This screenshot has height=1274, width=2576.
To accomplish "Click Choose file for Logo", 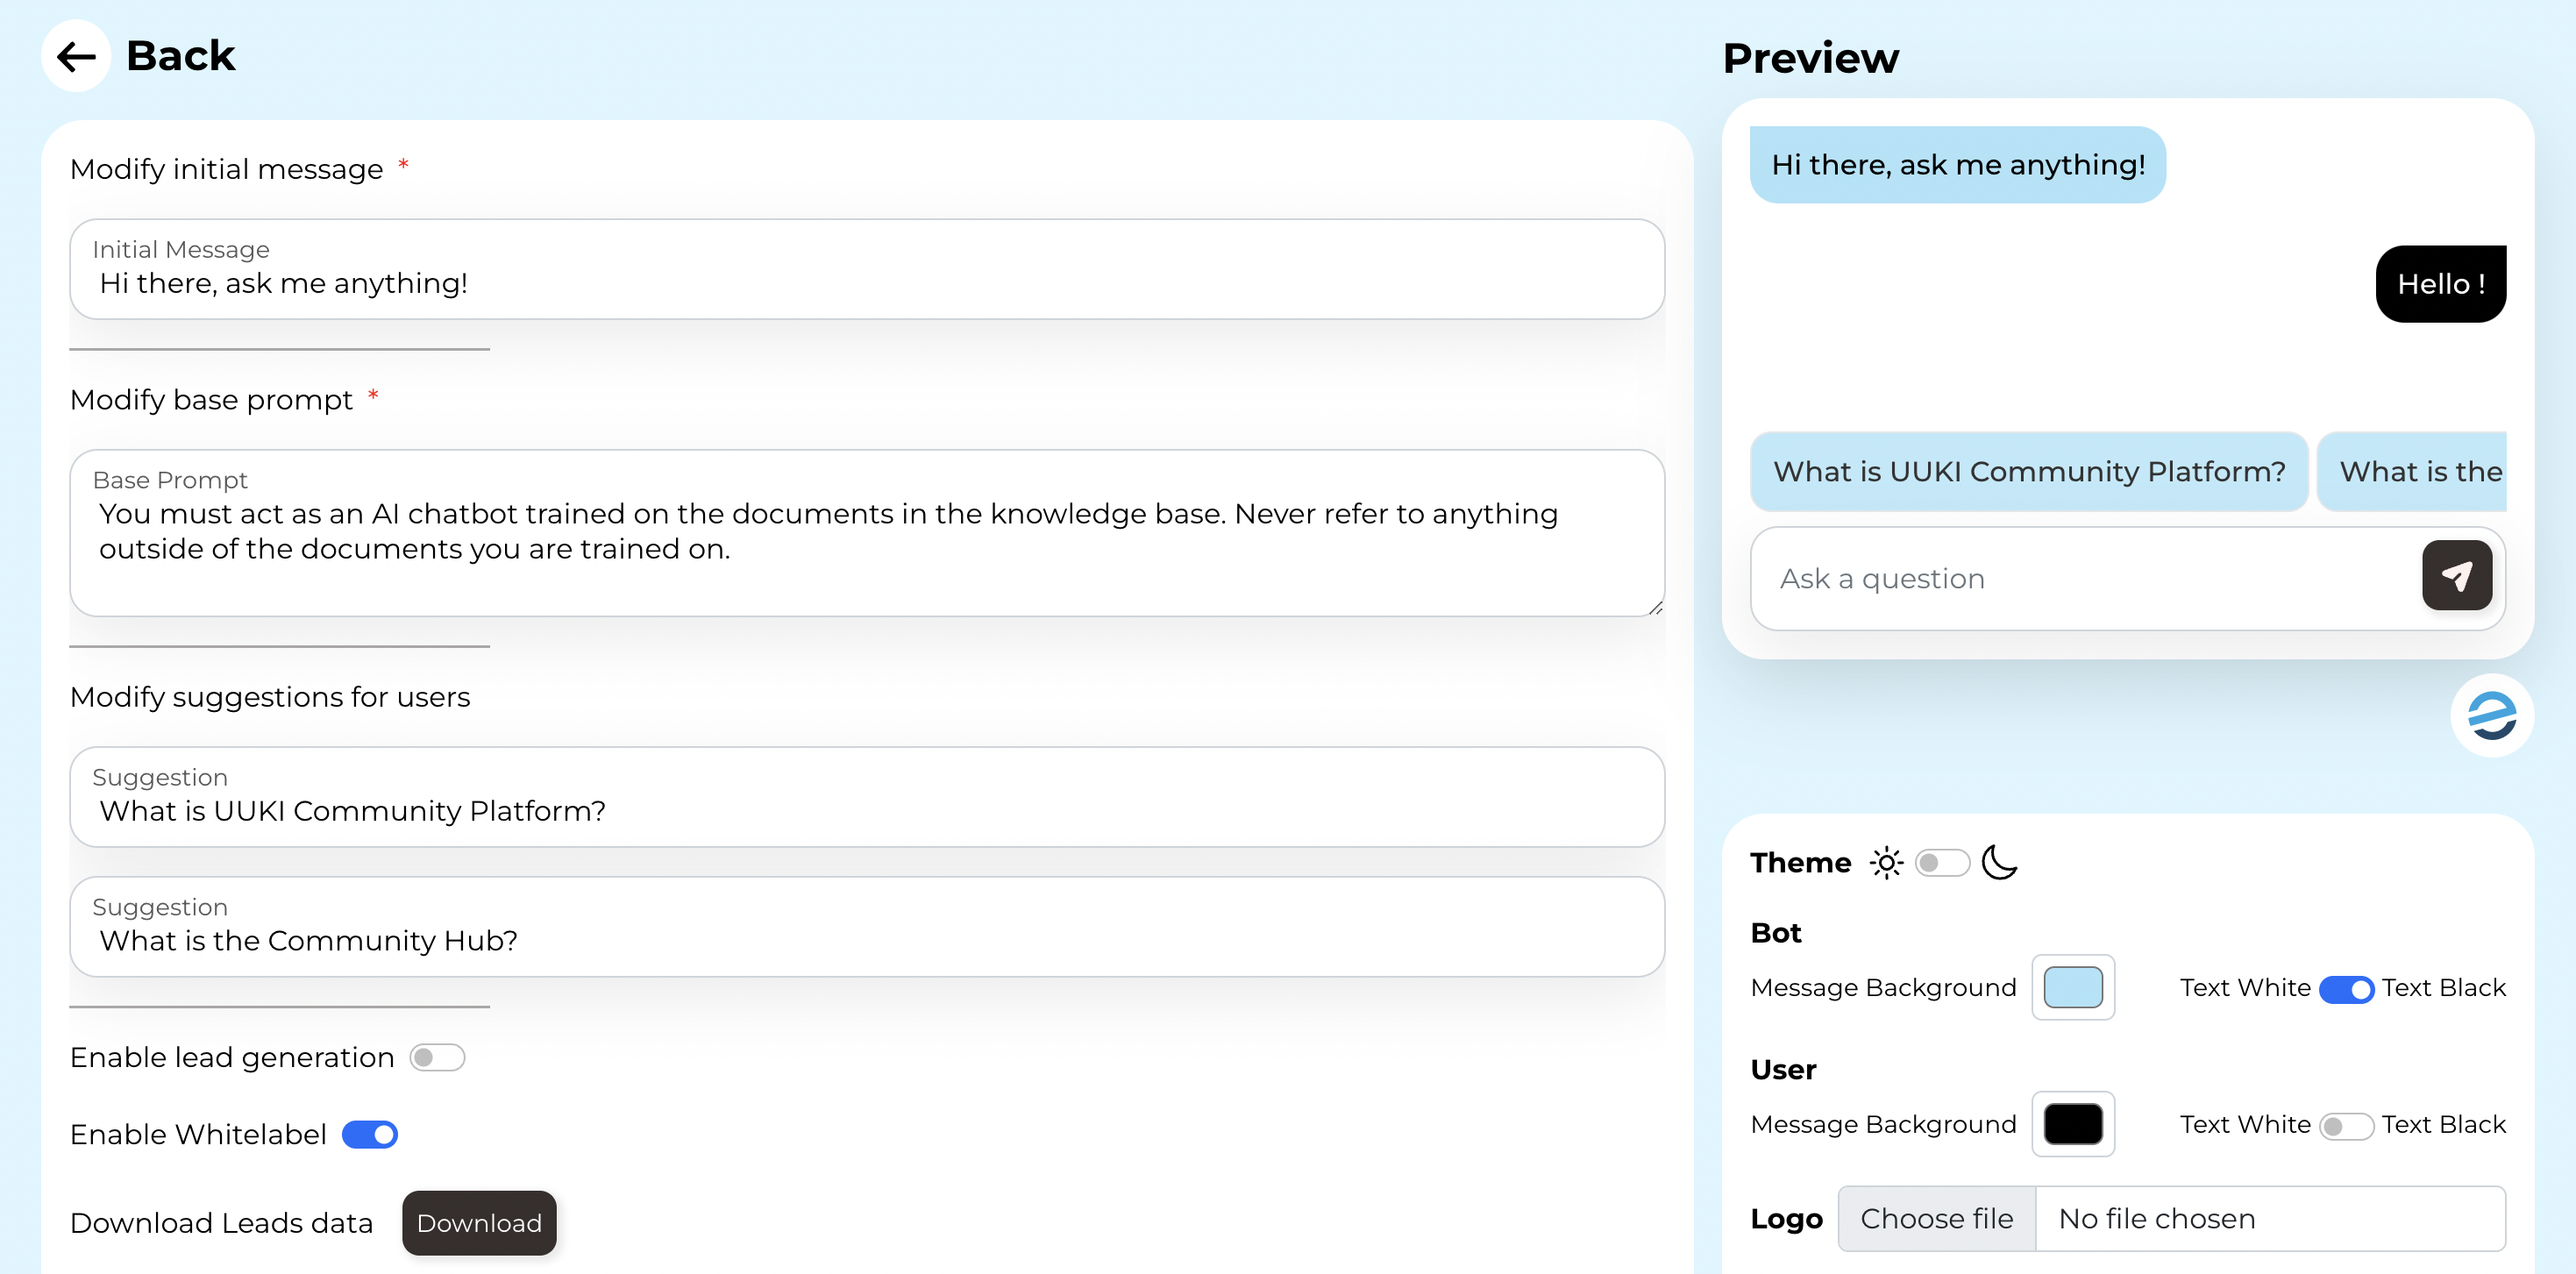I will [1936, 1218].
